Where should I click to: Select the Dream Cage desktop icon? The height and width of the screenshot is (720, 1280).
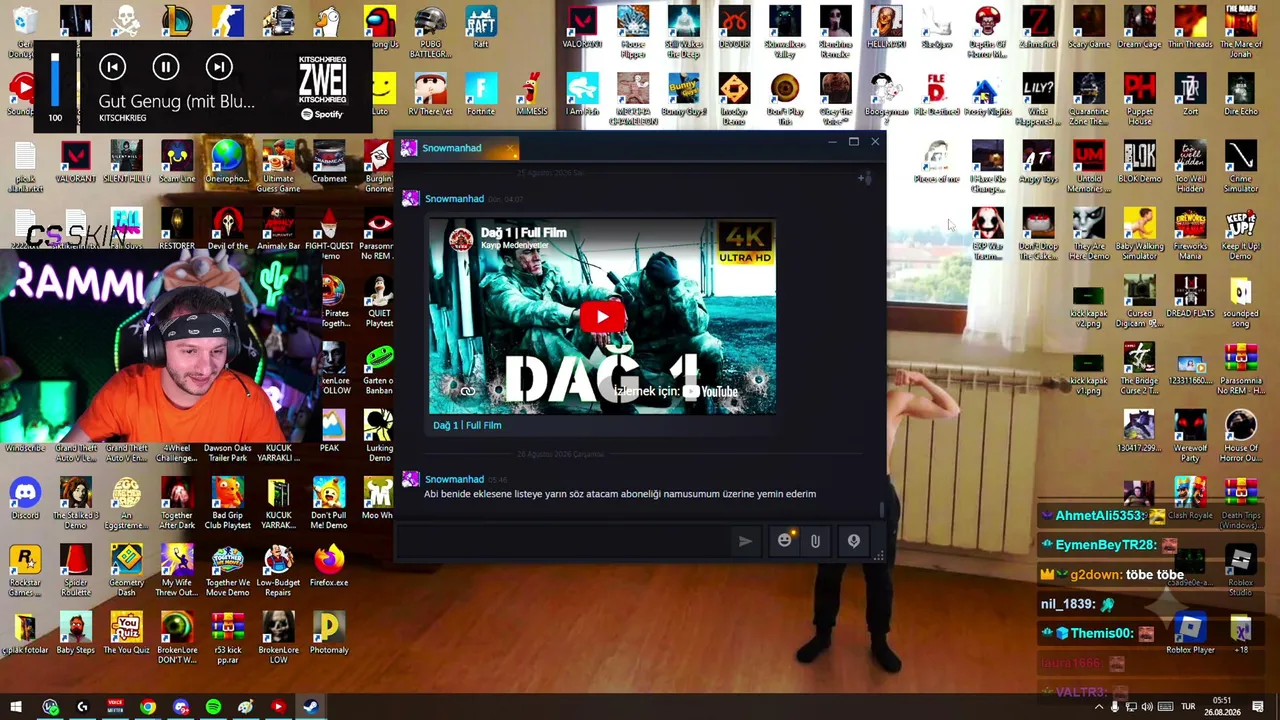tap(1139, 27)
